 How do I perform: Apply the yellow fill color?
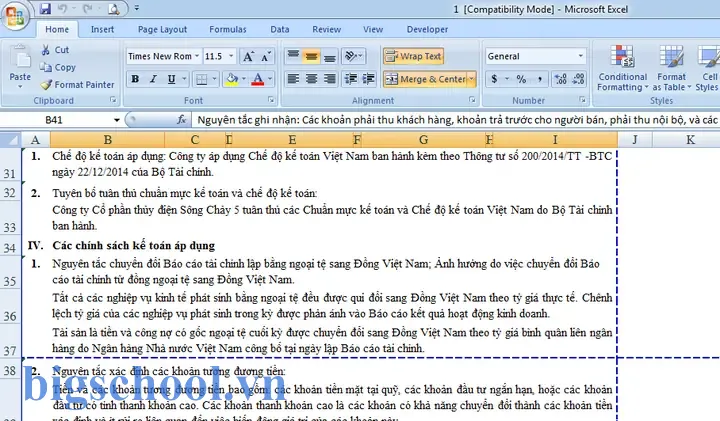pos(232,79)
